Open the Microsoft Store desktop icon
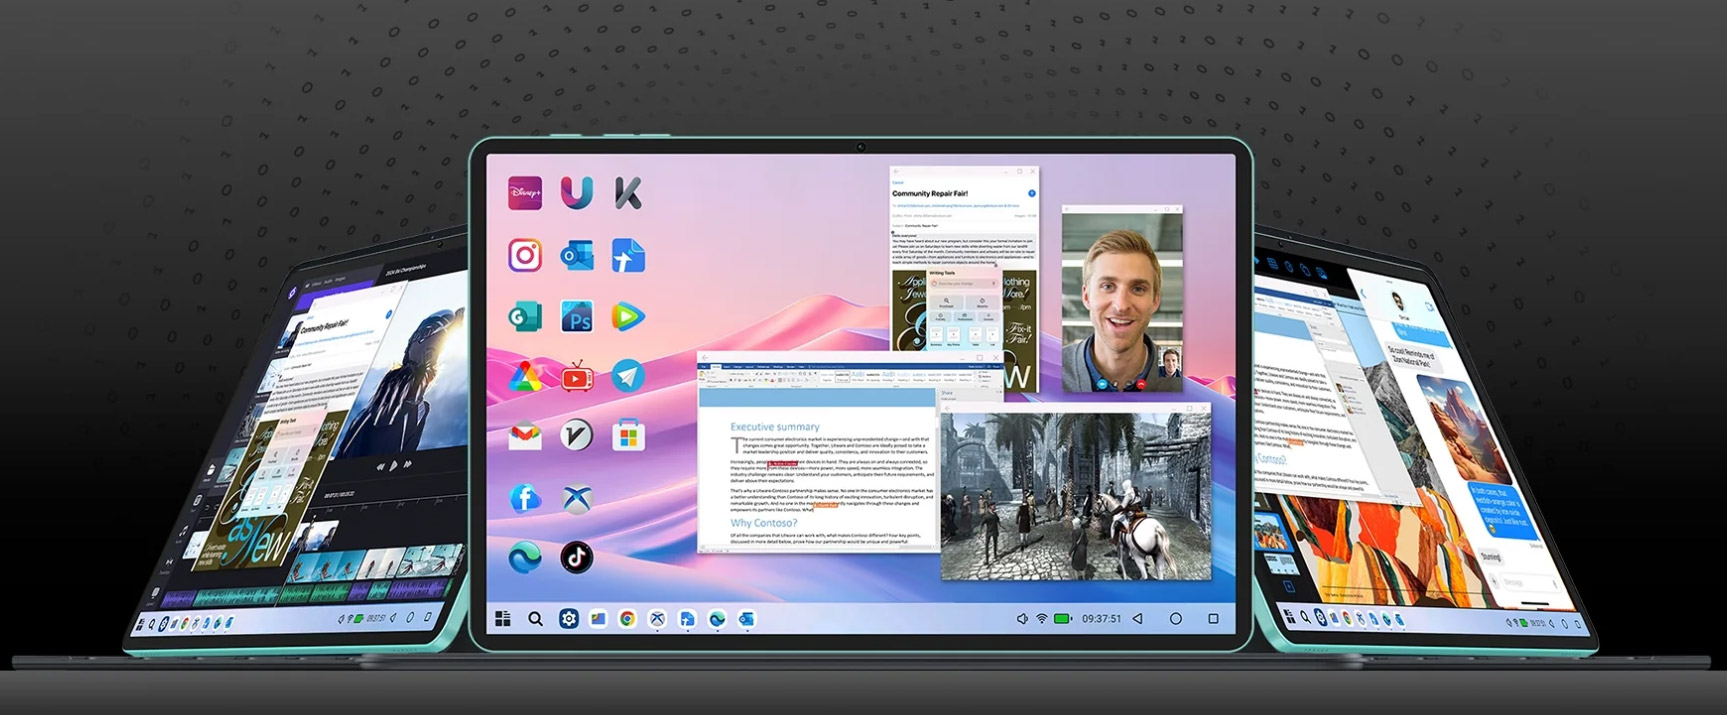The image size is (1727, 715). (628, 436)
